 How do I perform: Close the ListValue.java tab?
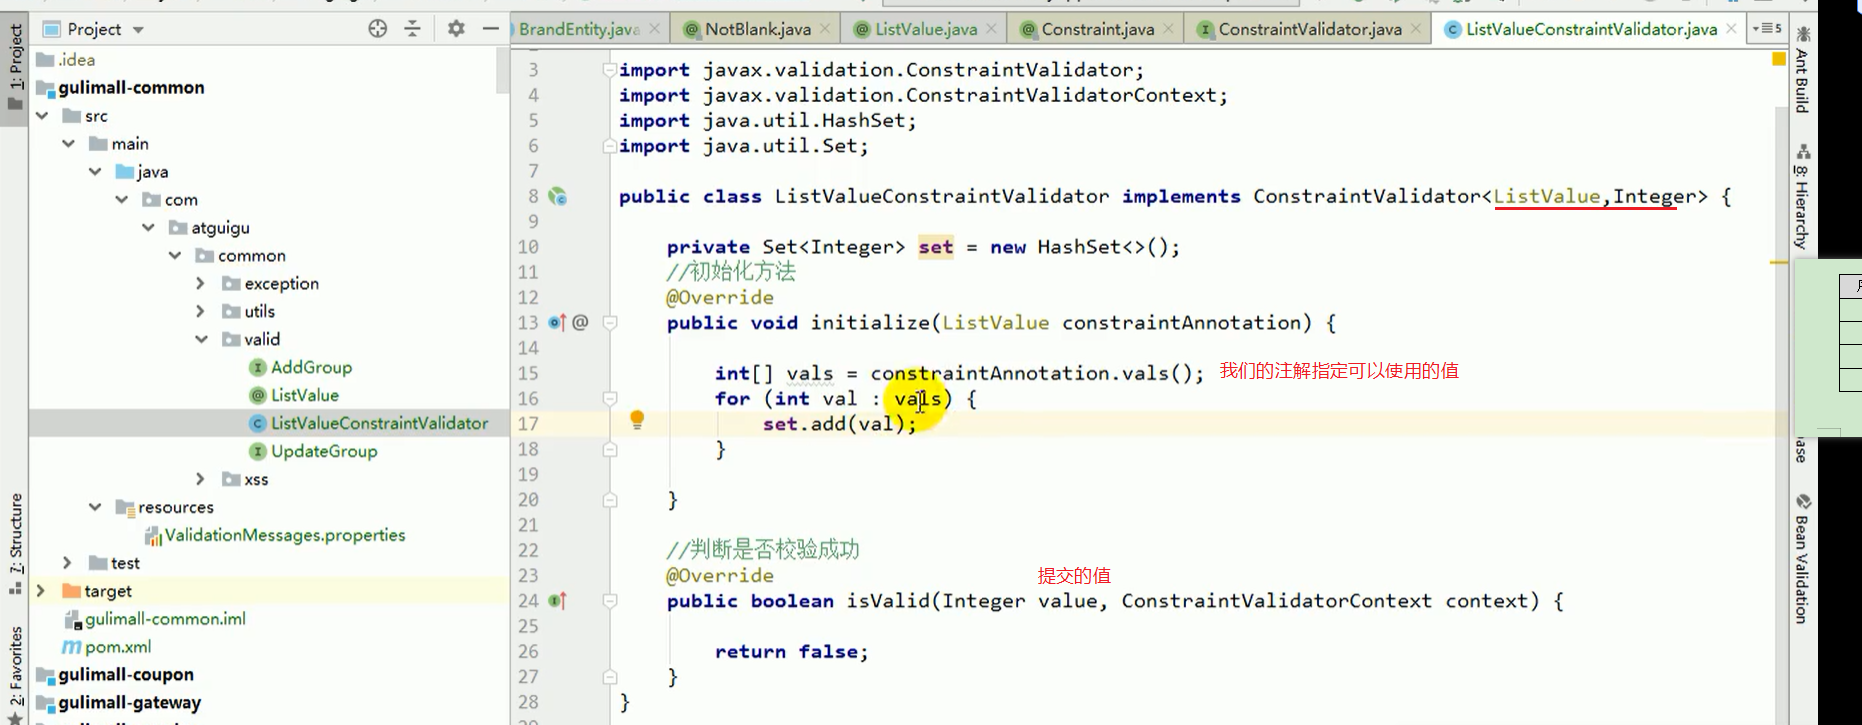991,29
